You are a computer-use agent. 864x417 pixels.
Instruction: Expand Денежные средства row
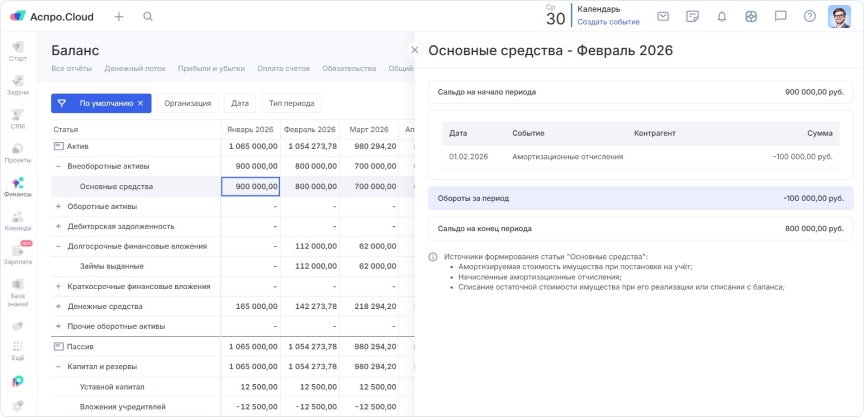tap(58, 306)
